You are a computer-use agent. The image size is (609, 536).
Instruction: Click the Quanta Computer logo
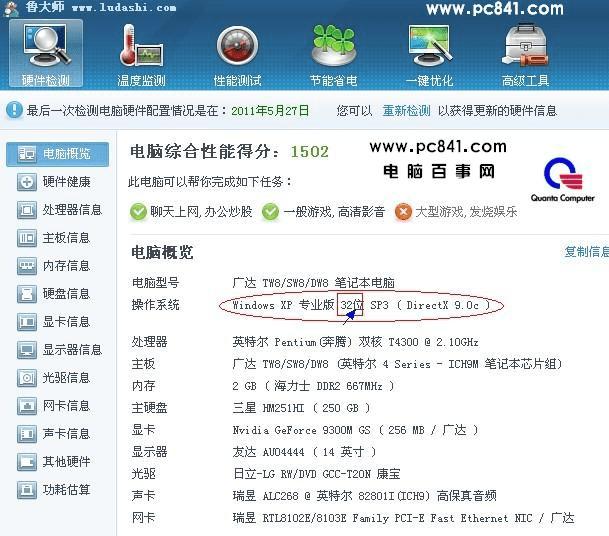pyautogui.click(x=563, y=180)
